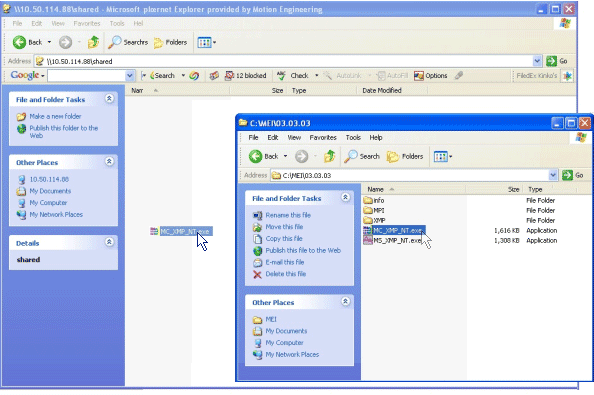Click Publish this file to the Web

pos(303,250)
